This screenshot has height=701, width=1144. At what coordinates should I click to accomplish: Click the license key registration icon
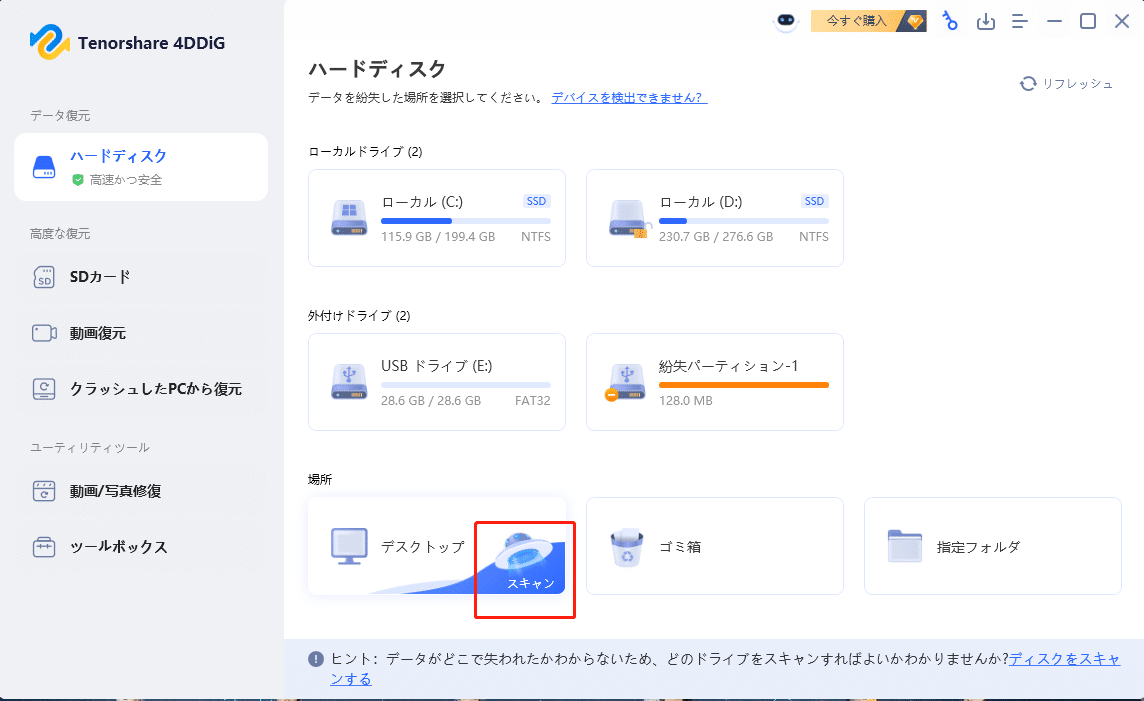(x=949, y=20)
